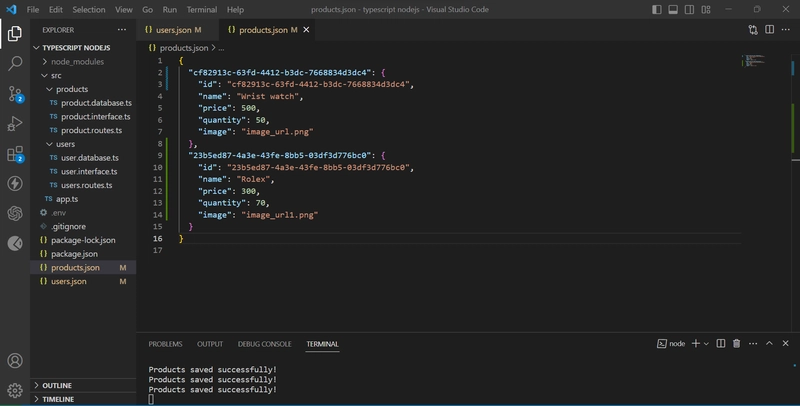The image size is (800, 406).
Task: Open the Extensions view icon
Action: 15,154
